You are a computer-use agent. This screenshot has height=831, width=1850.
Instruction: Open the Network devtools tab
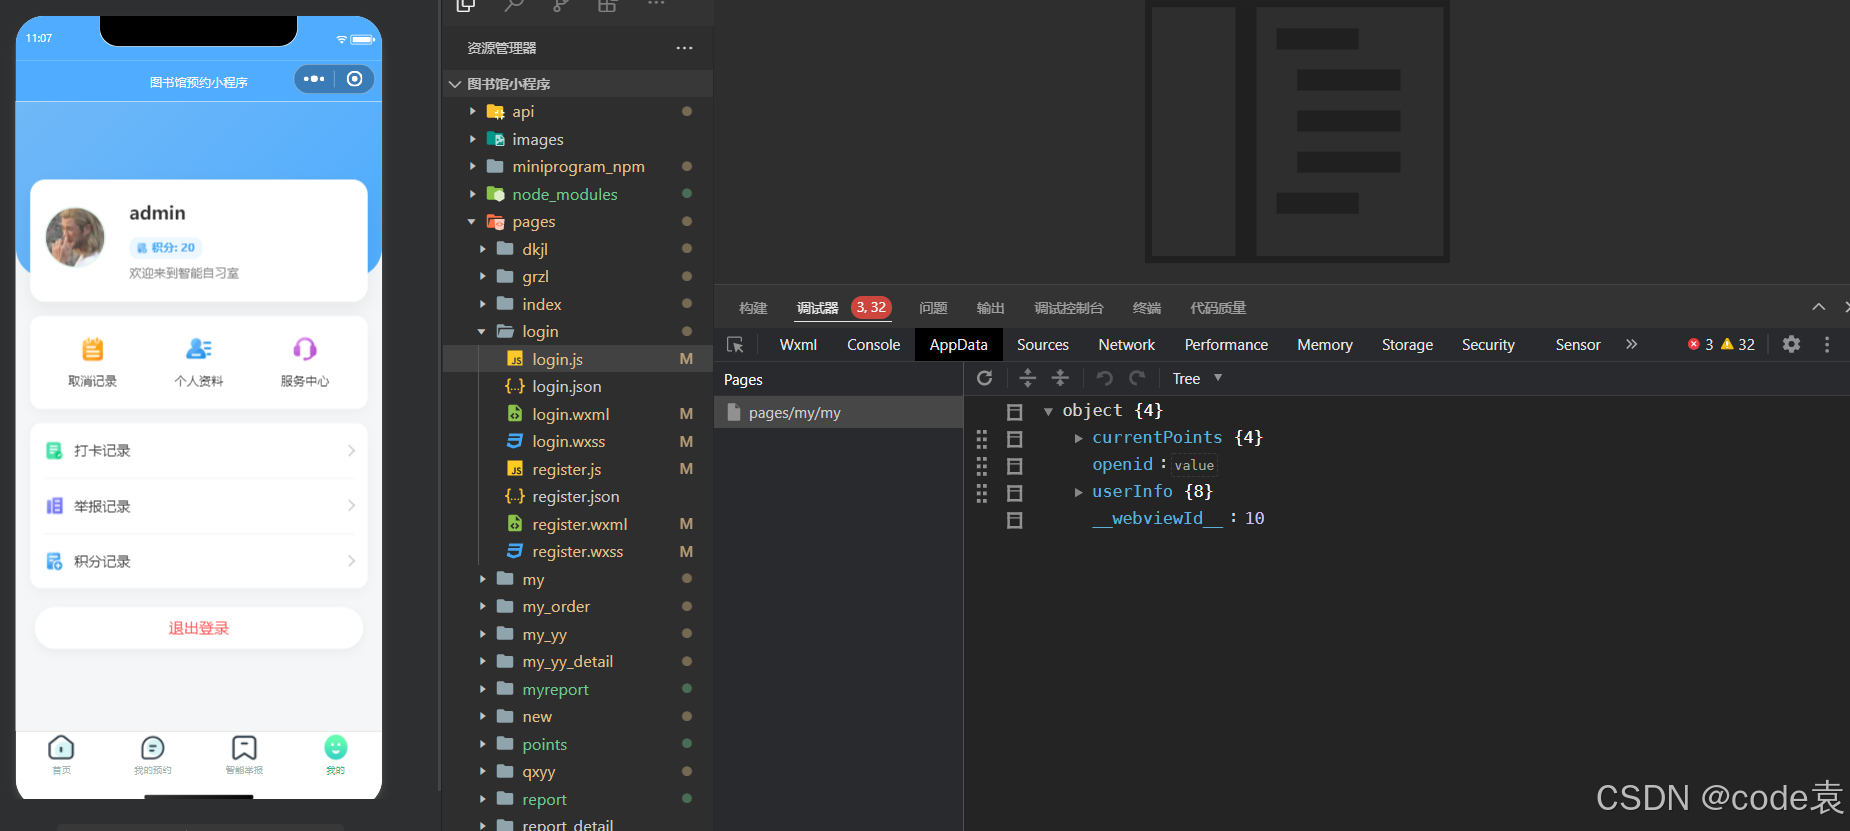(x=1126, y=345)
